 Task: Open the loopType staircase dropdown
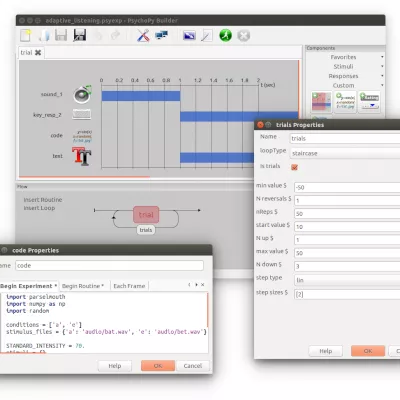coord(345,153)
